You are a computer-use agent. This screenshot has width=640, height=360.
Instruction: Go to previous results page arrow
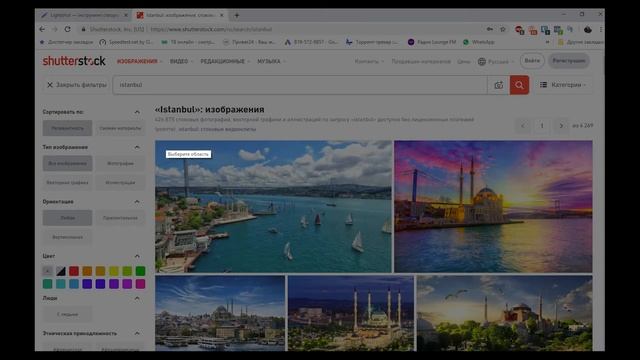[523, 126]
